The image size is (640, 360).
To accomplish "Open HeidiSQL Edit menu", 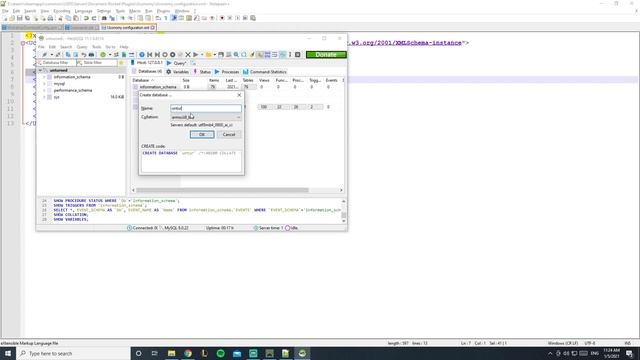I will [52, 47].
